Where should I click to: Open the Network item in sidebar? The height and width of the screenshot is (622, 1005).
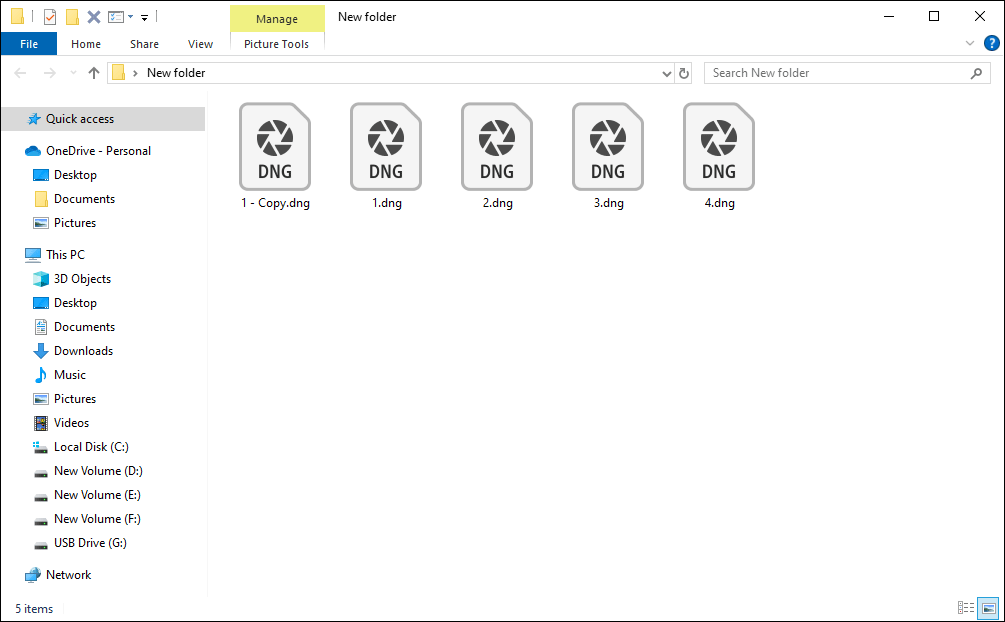point(67,574)
